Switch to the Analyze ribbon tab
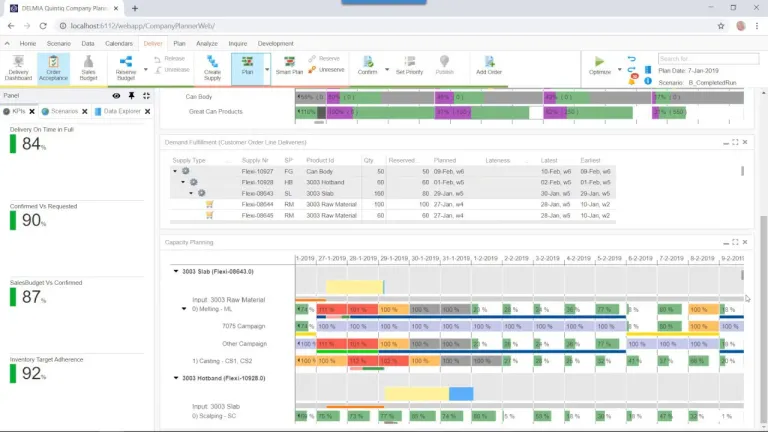Screen dimensions: 768x432 [x=207, y=44]
